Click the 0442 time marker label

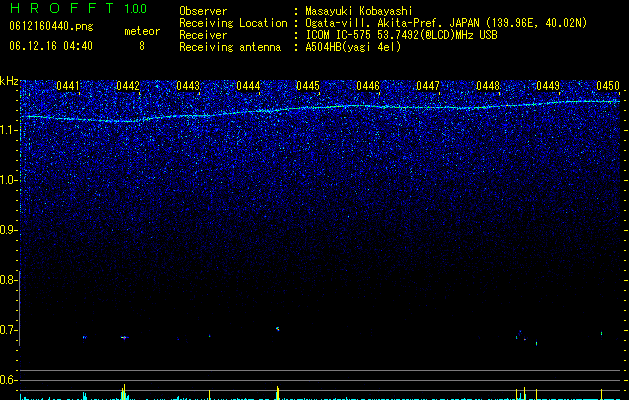point(128,86)
